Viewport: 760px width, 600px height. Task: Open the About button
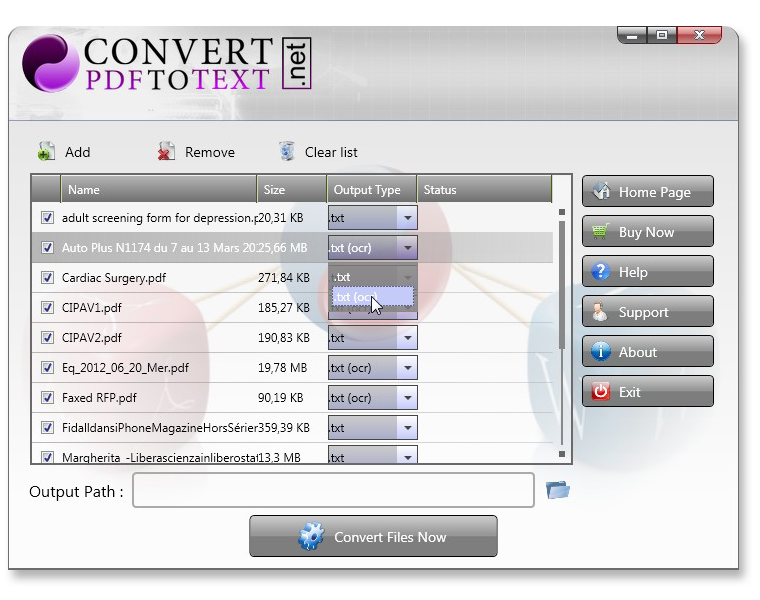tap(648, 351)
